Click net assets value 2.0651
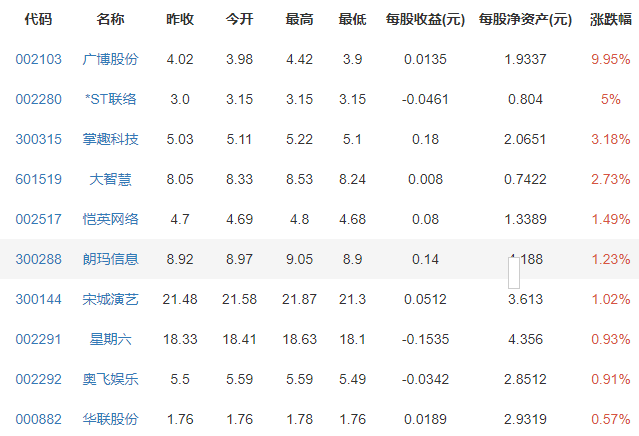The width and height of the screenshot is (639, 436). (x=525, y=139)
